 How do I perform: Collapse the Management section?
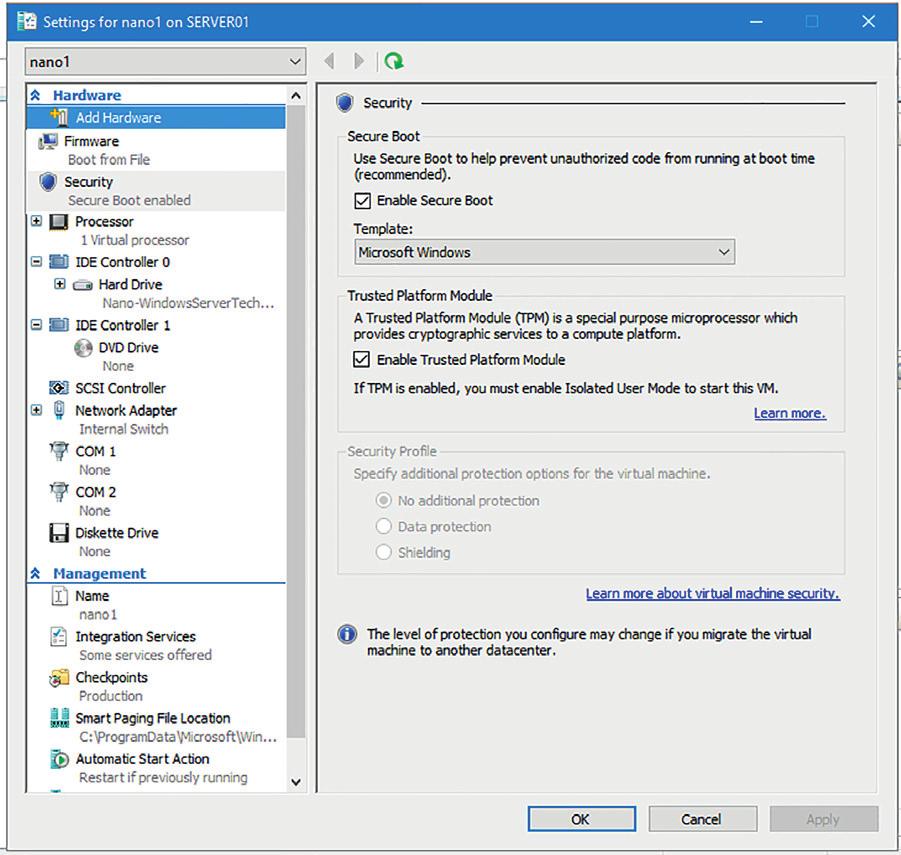(36, 573)
